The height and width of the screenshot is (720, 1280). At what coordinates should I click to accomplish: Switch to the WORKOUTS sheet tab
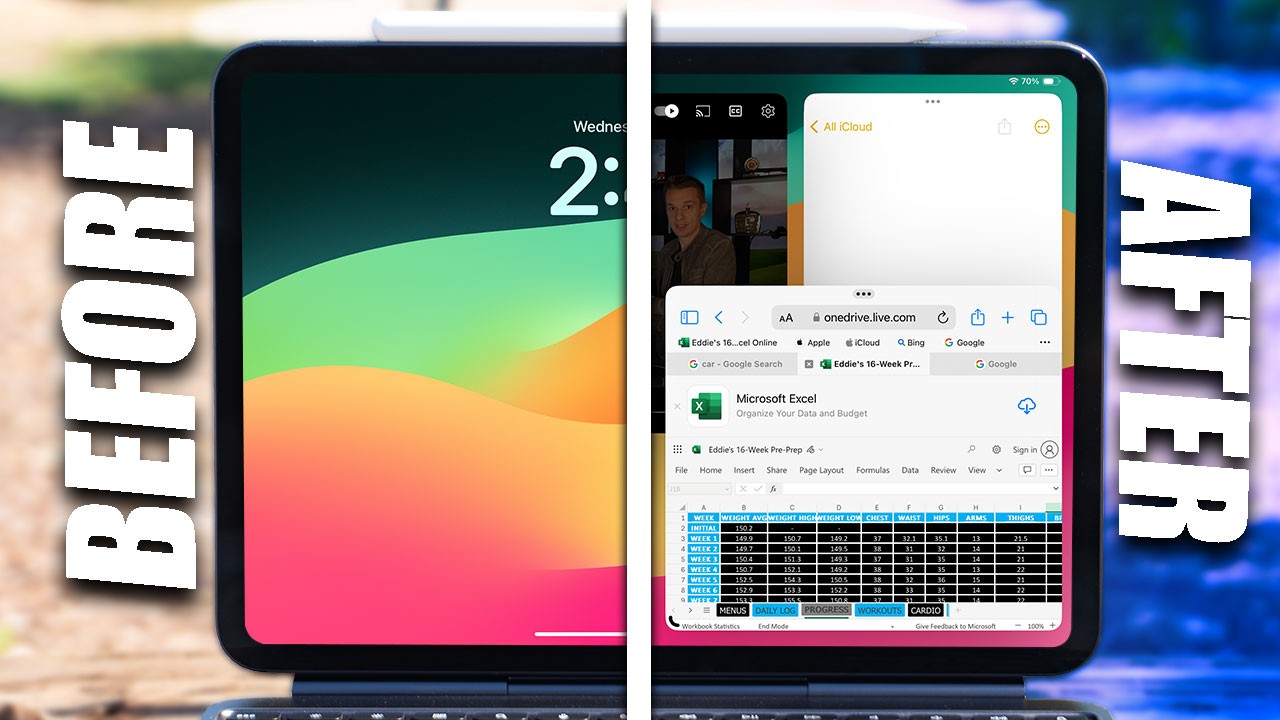[x=880, y=610]
